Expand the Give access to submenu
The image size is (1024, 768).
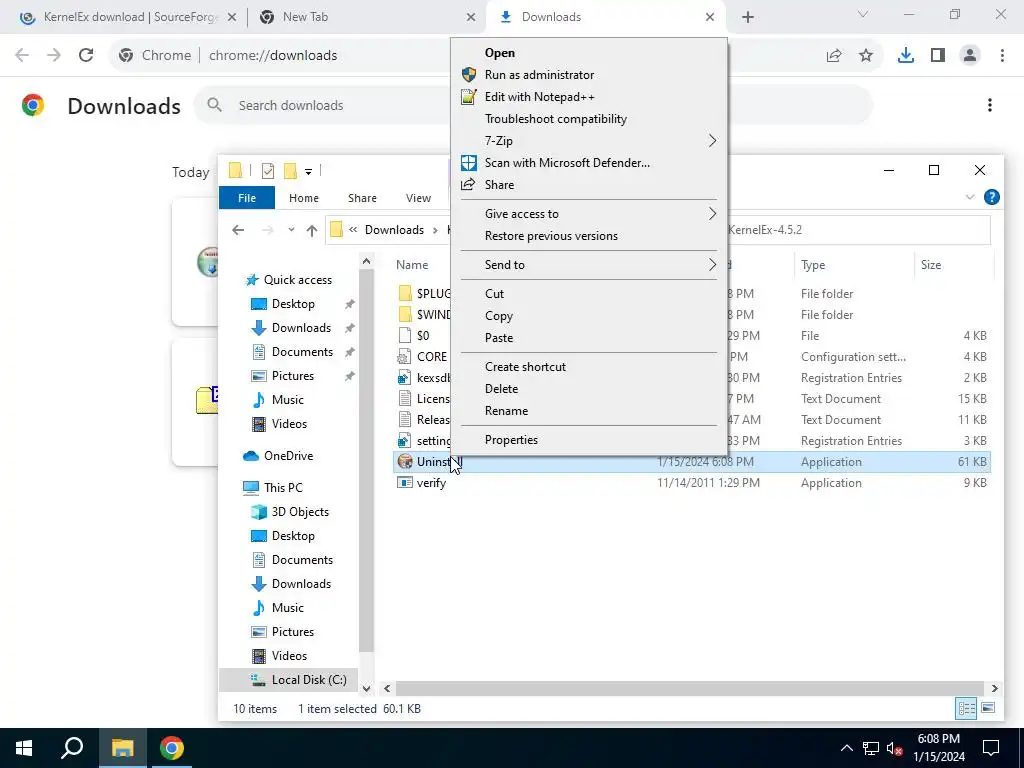pos(589,214)
